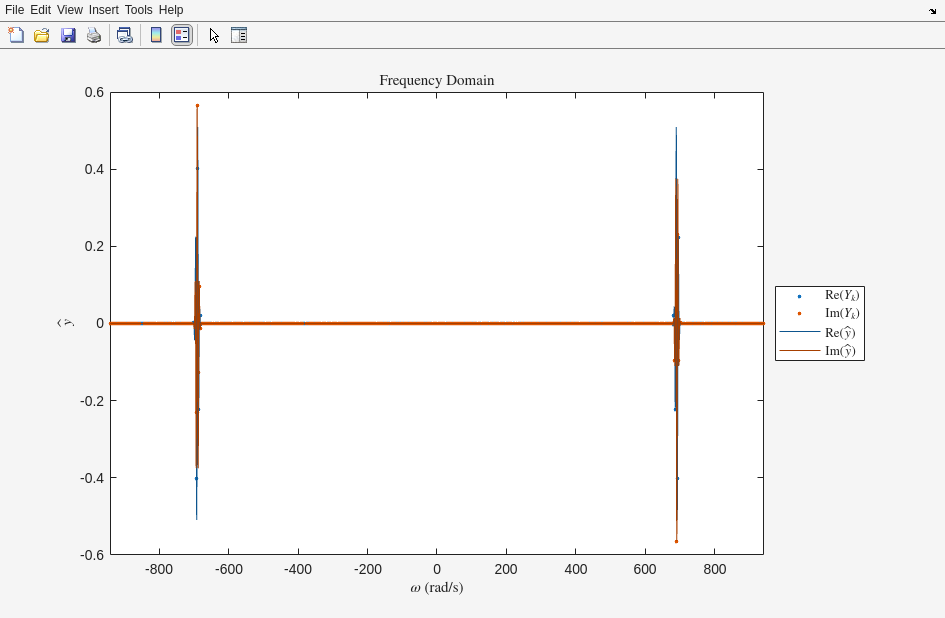Expand the View menu
This screenshot has height=618, width=945.
(x=69, y=10)
